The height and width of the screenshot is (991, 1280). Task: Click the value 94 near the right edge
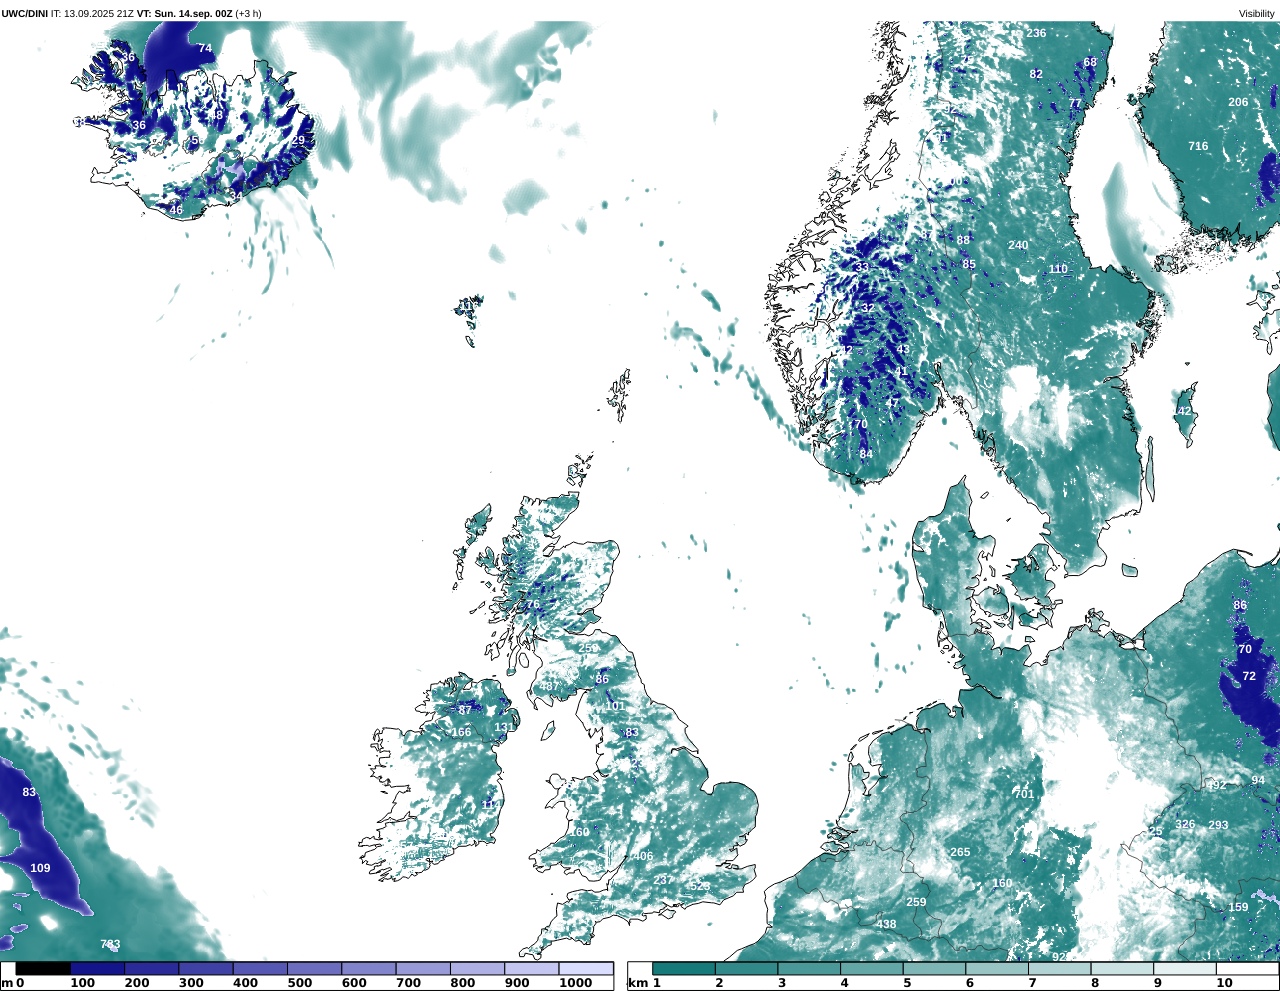[x=1258, y=780]
